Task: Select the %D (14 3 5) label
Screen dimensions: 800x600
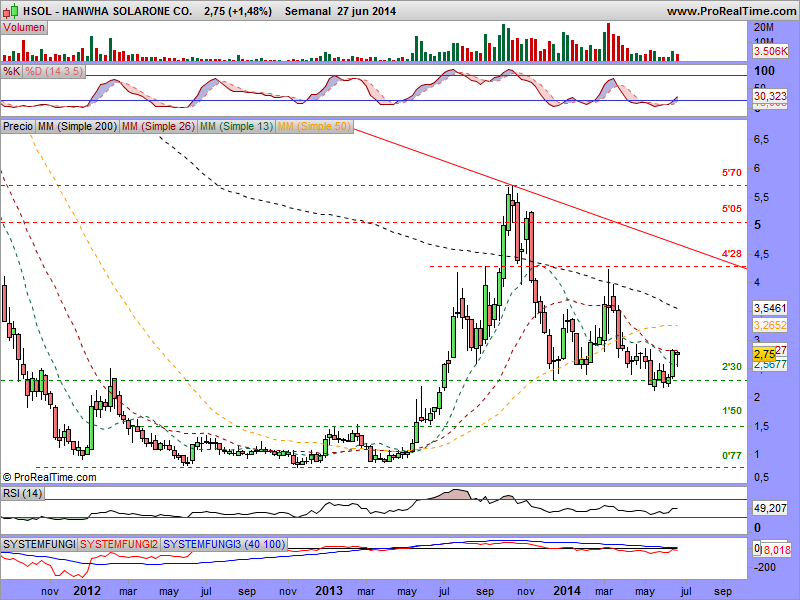Action: point(54,71)
